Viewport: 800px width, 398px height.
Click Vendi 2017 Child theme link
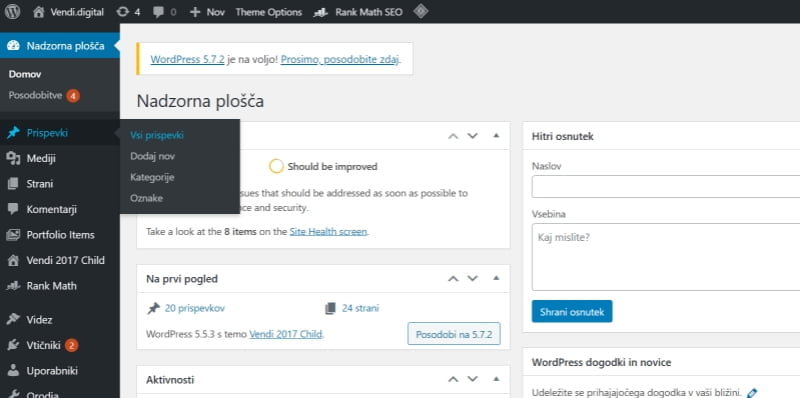(286, 335)
